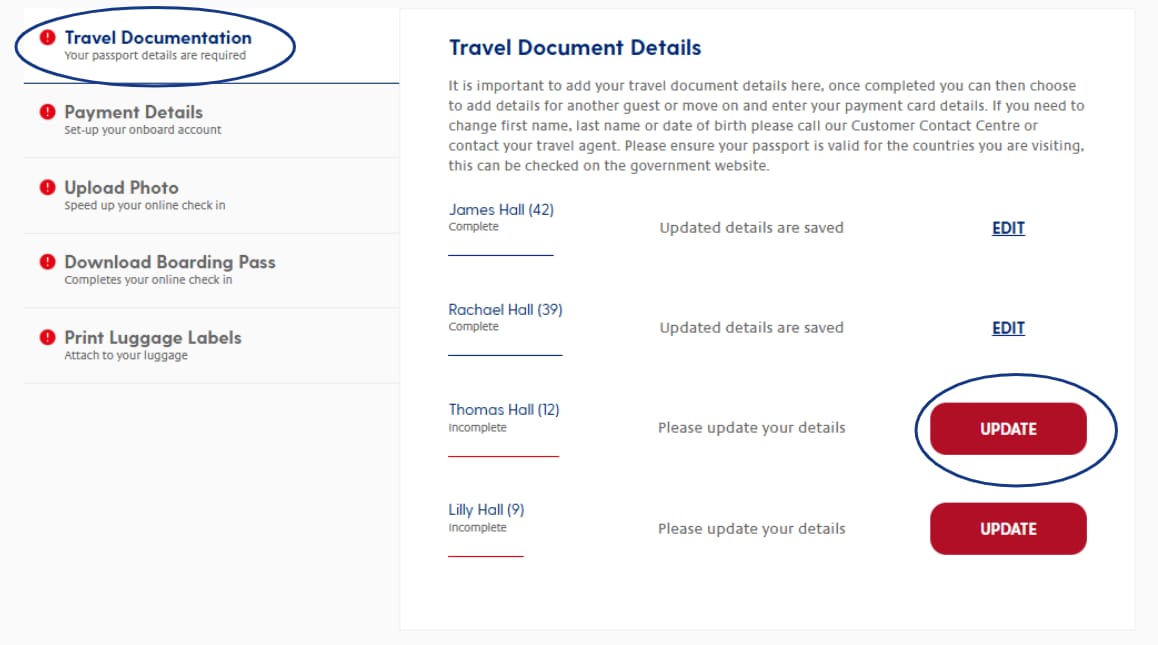Switch to the Print Luggage Labels step
Viewport: 1158px width, 645px height.
tap(211, 346)
